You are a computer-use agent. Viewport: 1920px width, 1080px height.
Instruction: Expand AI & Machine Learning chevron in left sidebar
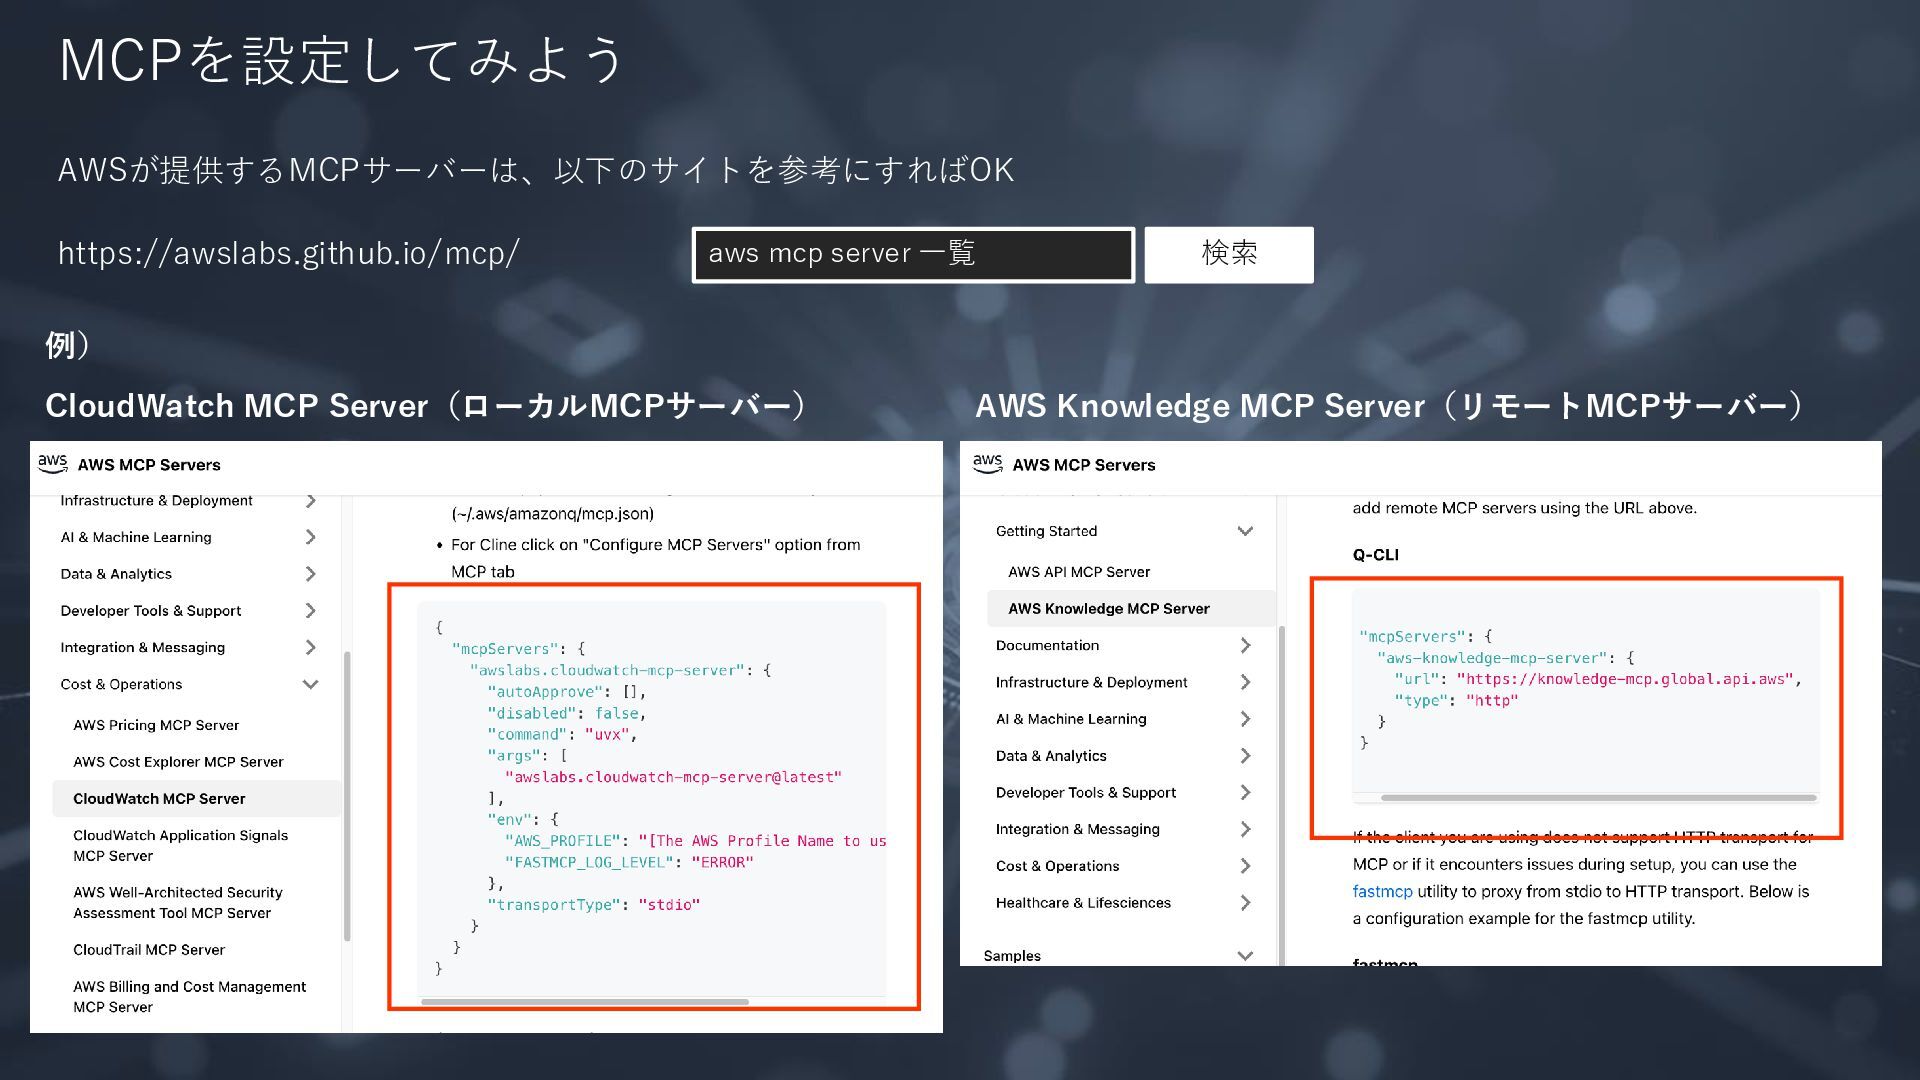click(310, 537)
